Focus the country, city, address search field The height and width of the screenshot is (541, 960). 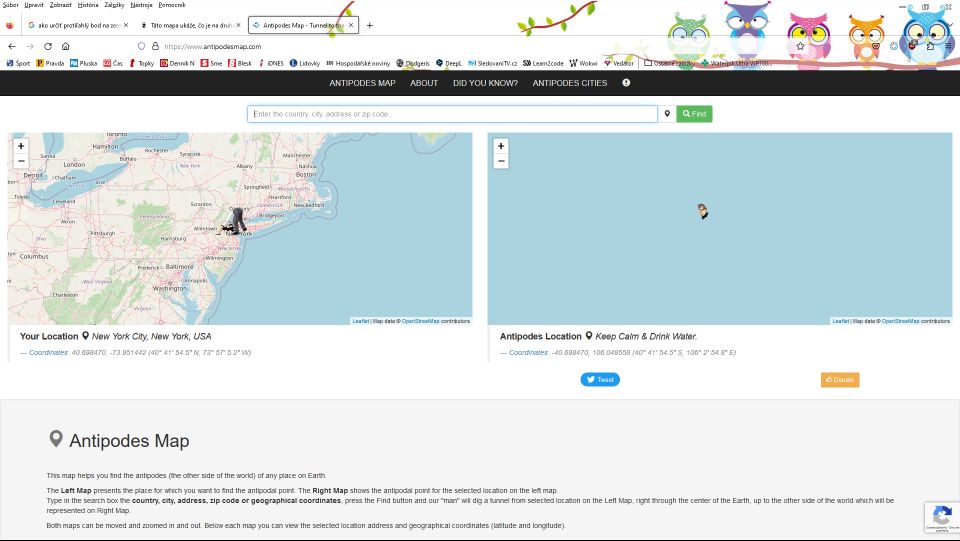tap(452, 114)
